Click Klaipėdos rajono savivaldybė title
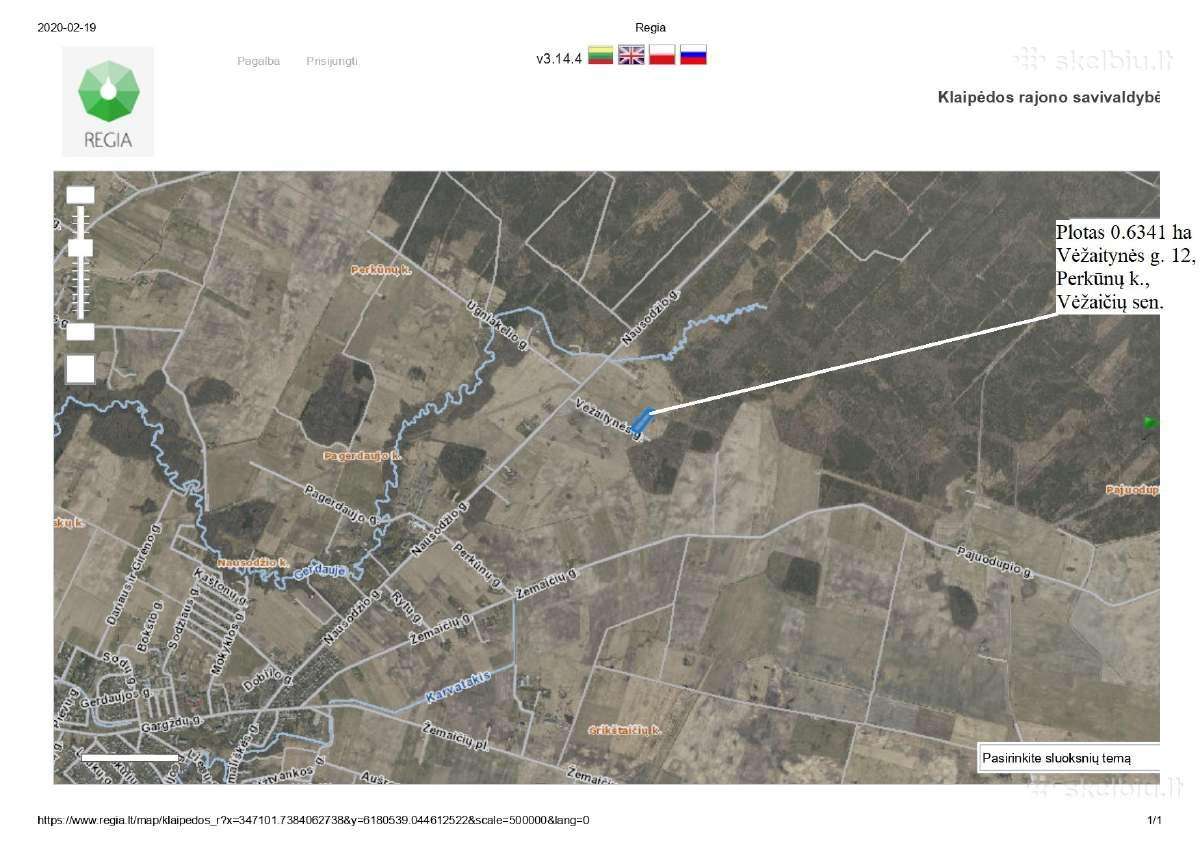The width and height of the screenshot is (1200, 848). [1049, 97]
